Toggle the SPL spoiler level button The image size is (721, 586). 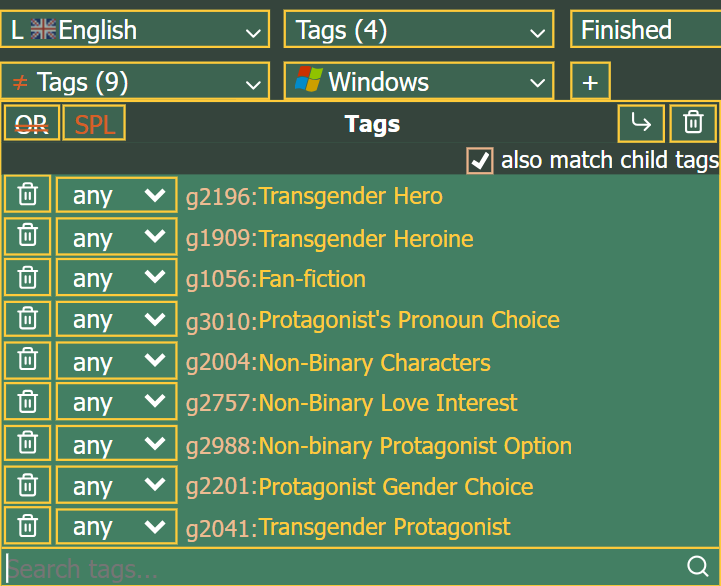[x=94, y=124]
